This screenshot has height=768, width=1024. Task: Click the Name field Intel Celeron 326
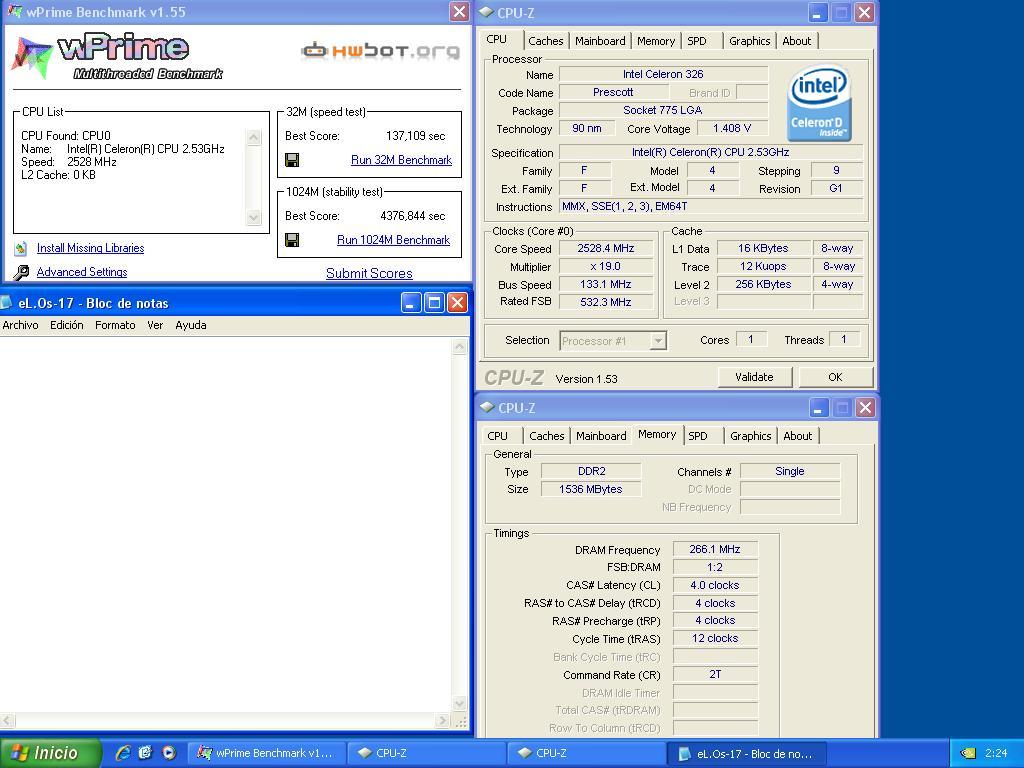coord(663,74)
